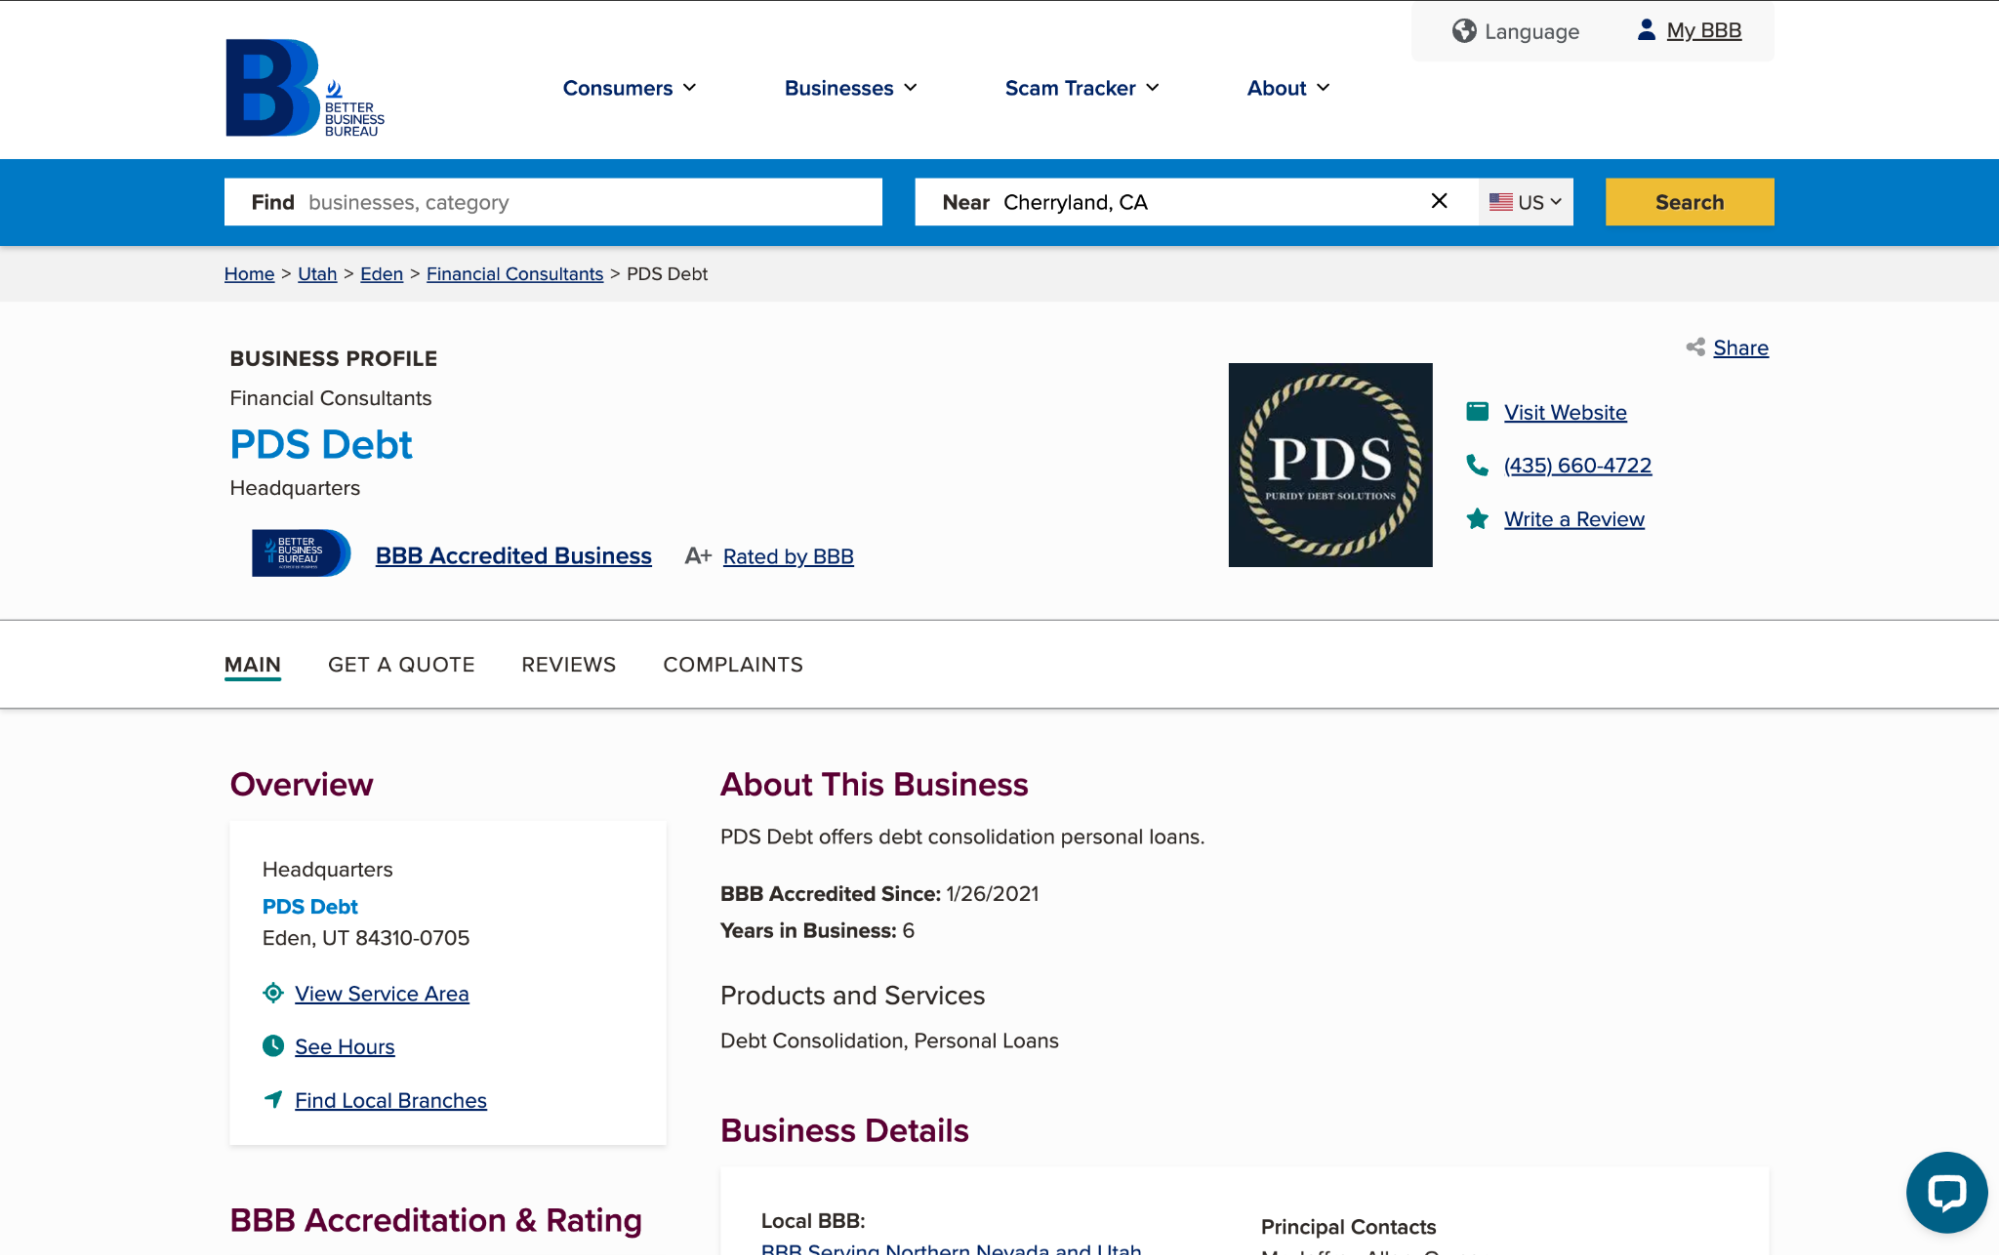
Task: Click the BBB accredited seal badge
Action: click(x=300, y=553)
